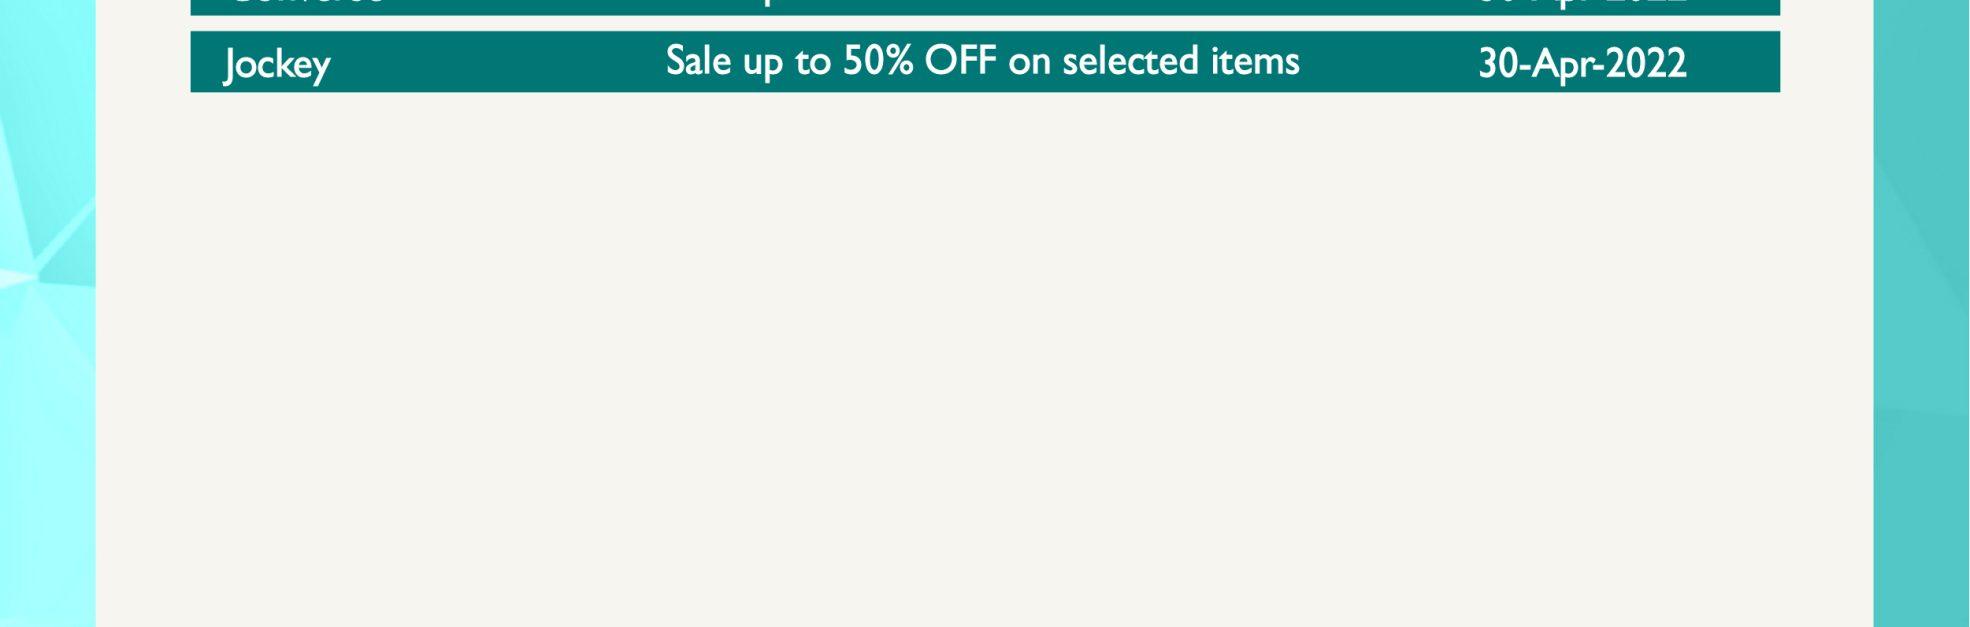The width and height of the screenshot is (1970, 627).
Task: Click the empty white content area below table
Action: click(x=985, y=360)
